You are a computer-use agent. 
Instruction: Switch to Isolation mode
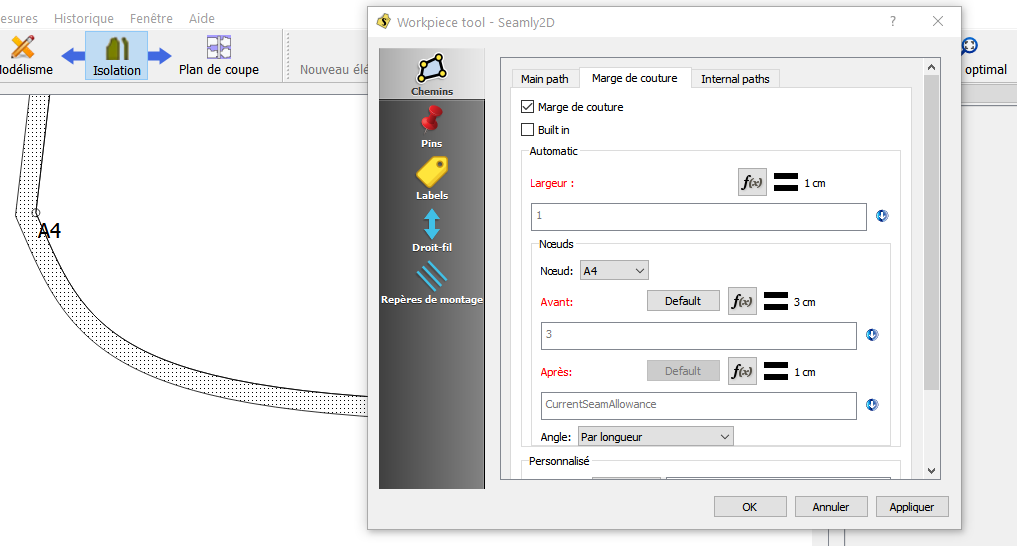[117, 55]
